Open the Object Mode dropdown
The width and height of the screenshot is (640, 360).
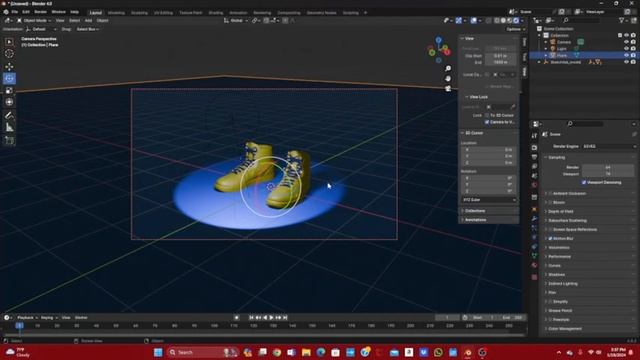click(34, 20)
